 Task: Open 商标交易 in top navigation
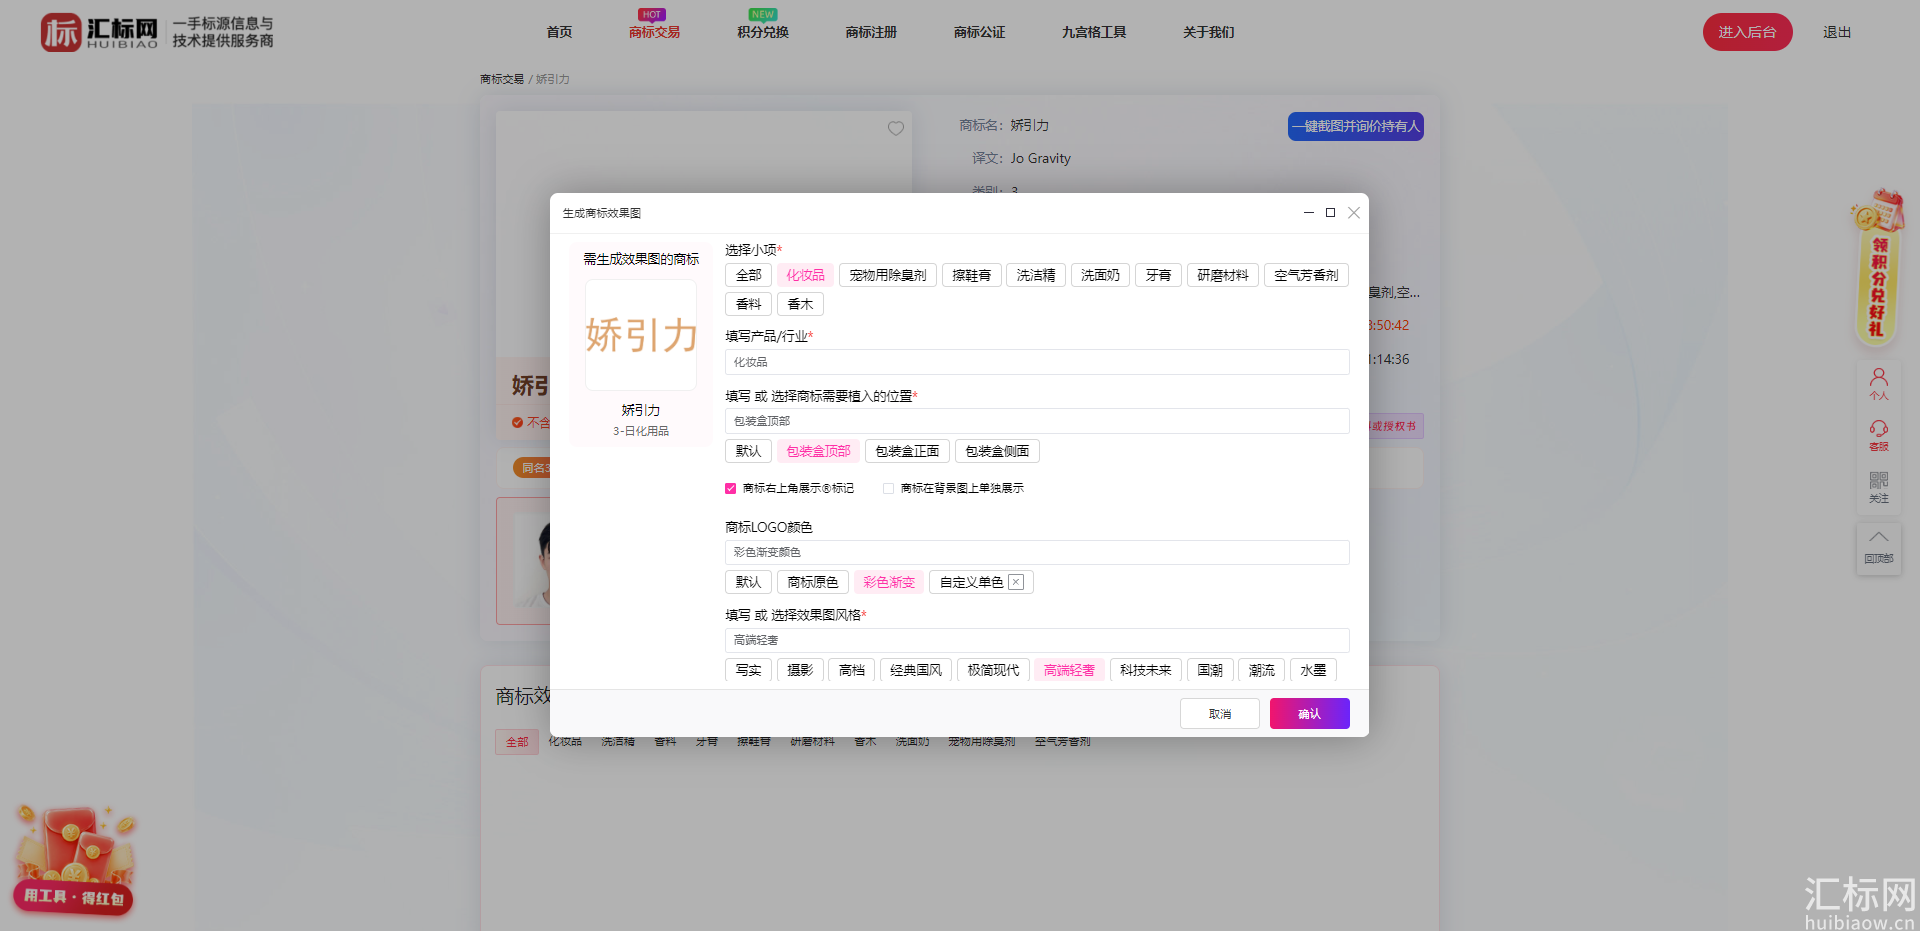(654, 32)
